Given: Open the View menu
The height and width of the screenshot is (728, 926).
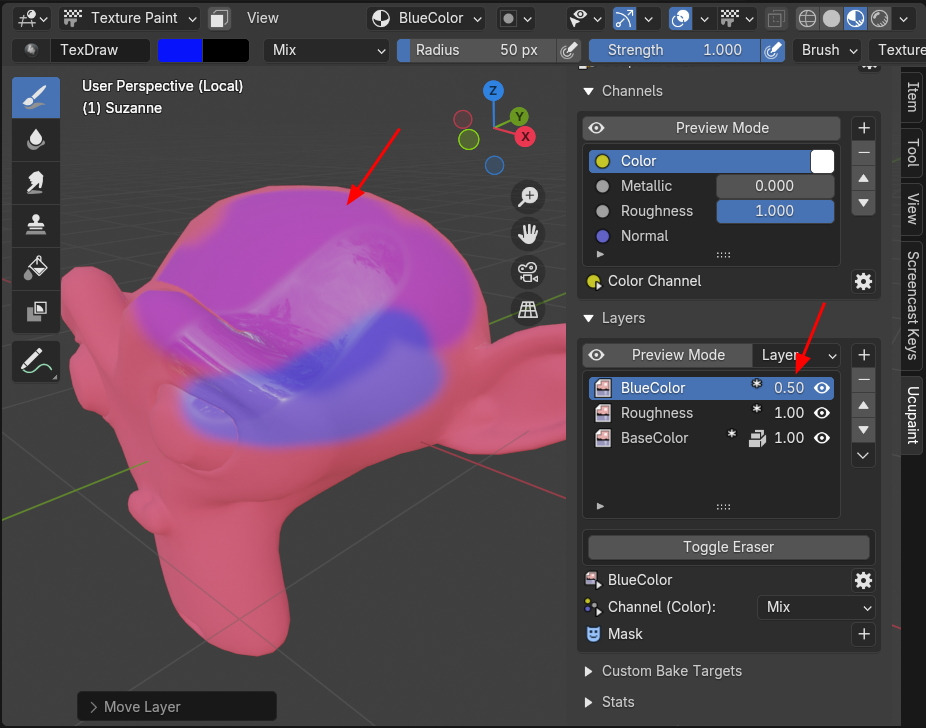Looking at the screenshot, I should (x=263, y=18).
